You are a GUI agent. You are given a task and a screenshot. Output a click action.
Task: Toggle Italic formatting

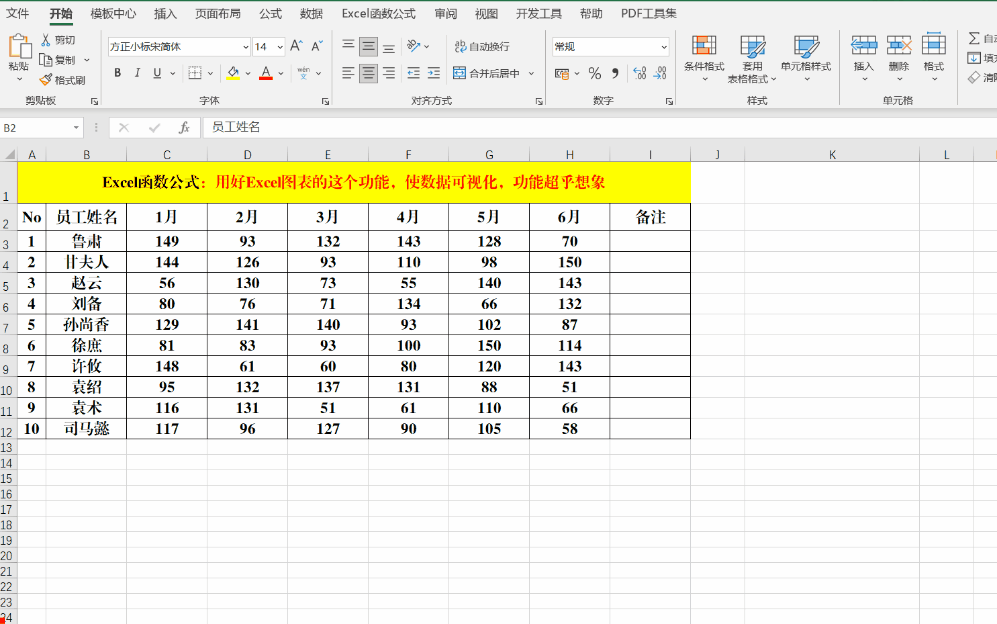click(137, 73)
